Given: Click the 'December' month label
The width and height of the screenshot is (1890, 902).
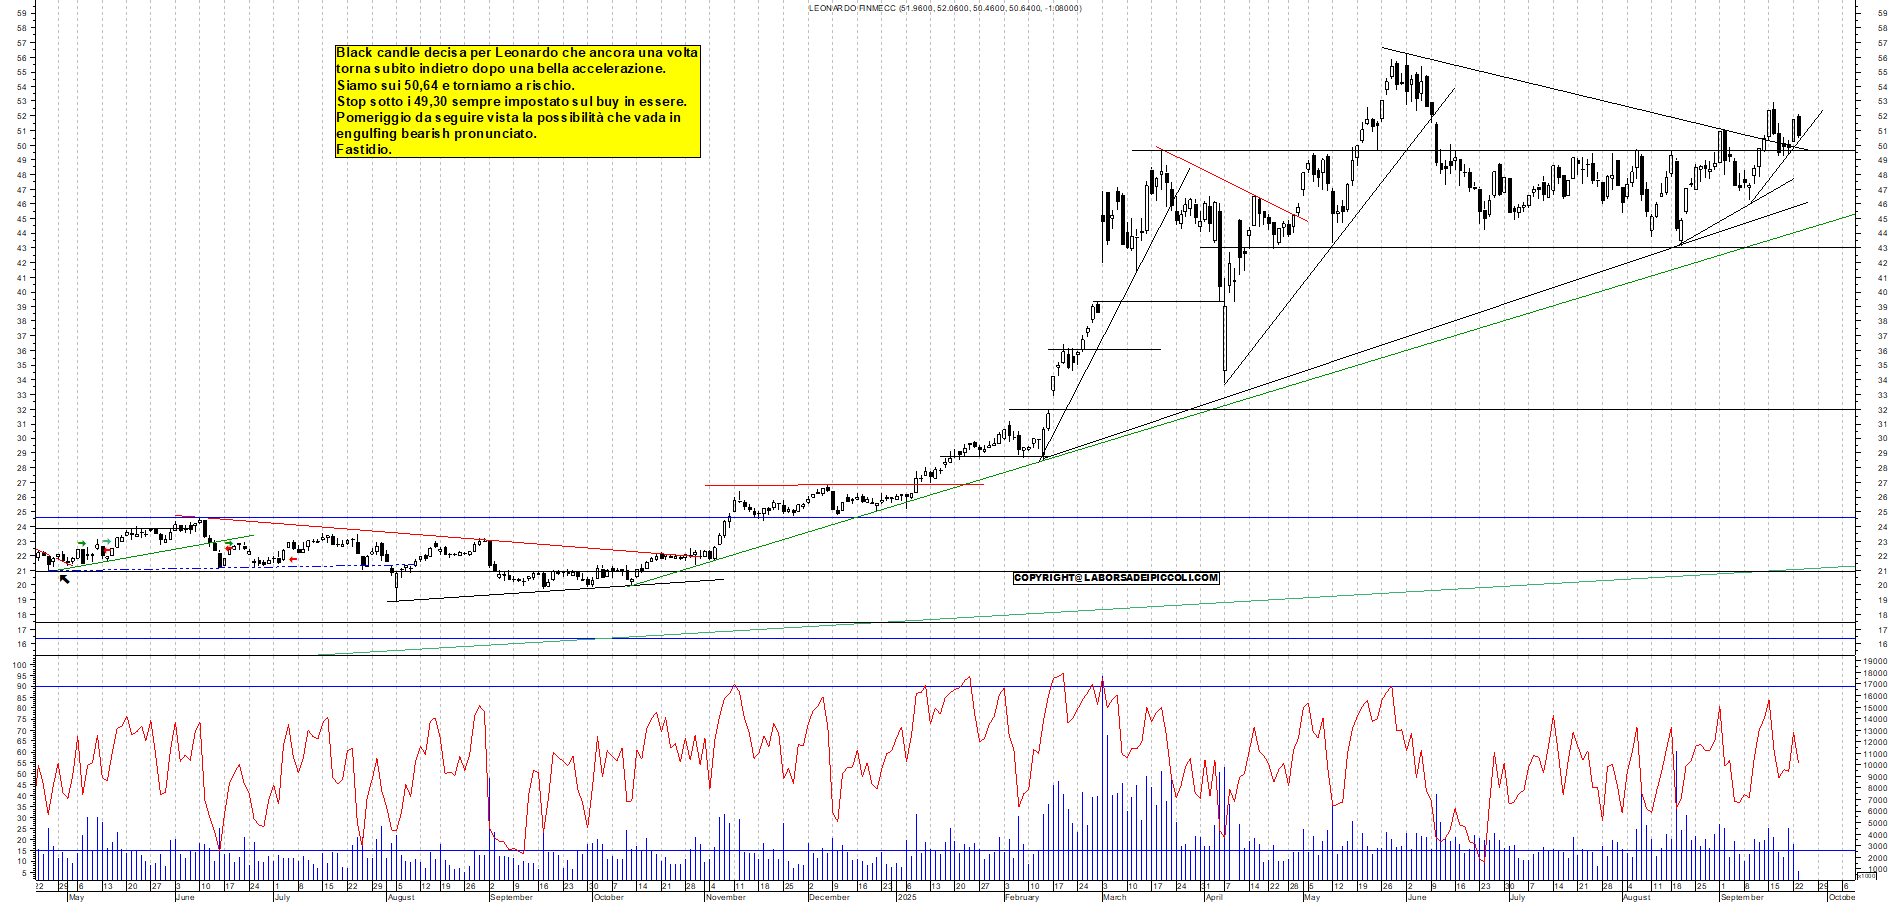Looking at the screenshot, I should click(829, 897).
